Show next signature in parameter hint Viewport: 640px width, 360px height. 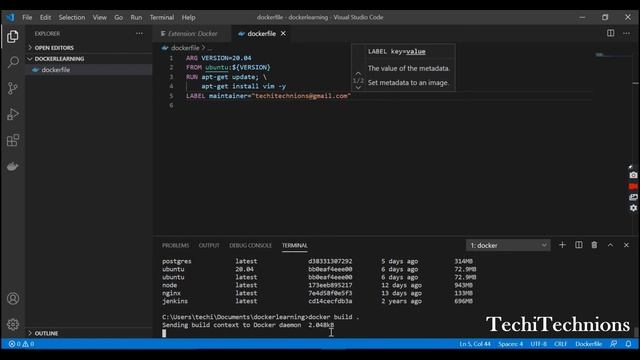pyautogui.click(x=358, y=88)
